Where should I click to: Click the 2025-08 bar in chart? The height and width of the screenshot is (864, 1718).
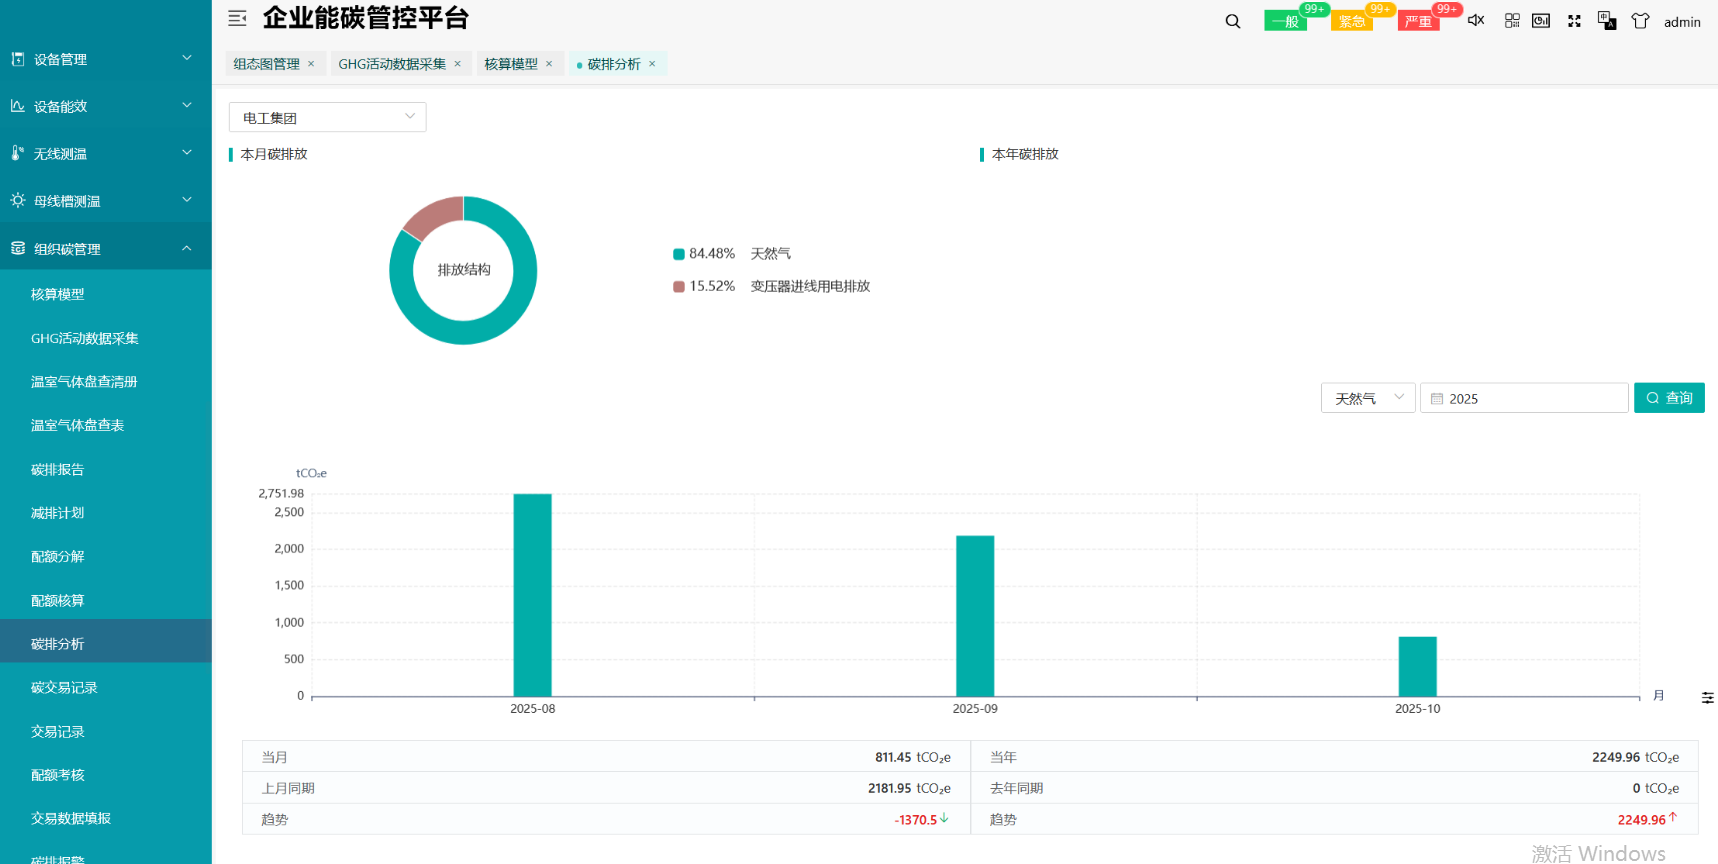click(x=532, y=594)
